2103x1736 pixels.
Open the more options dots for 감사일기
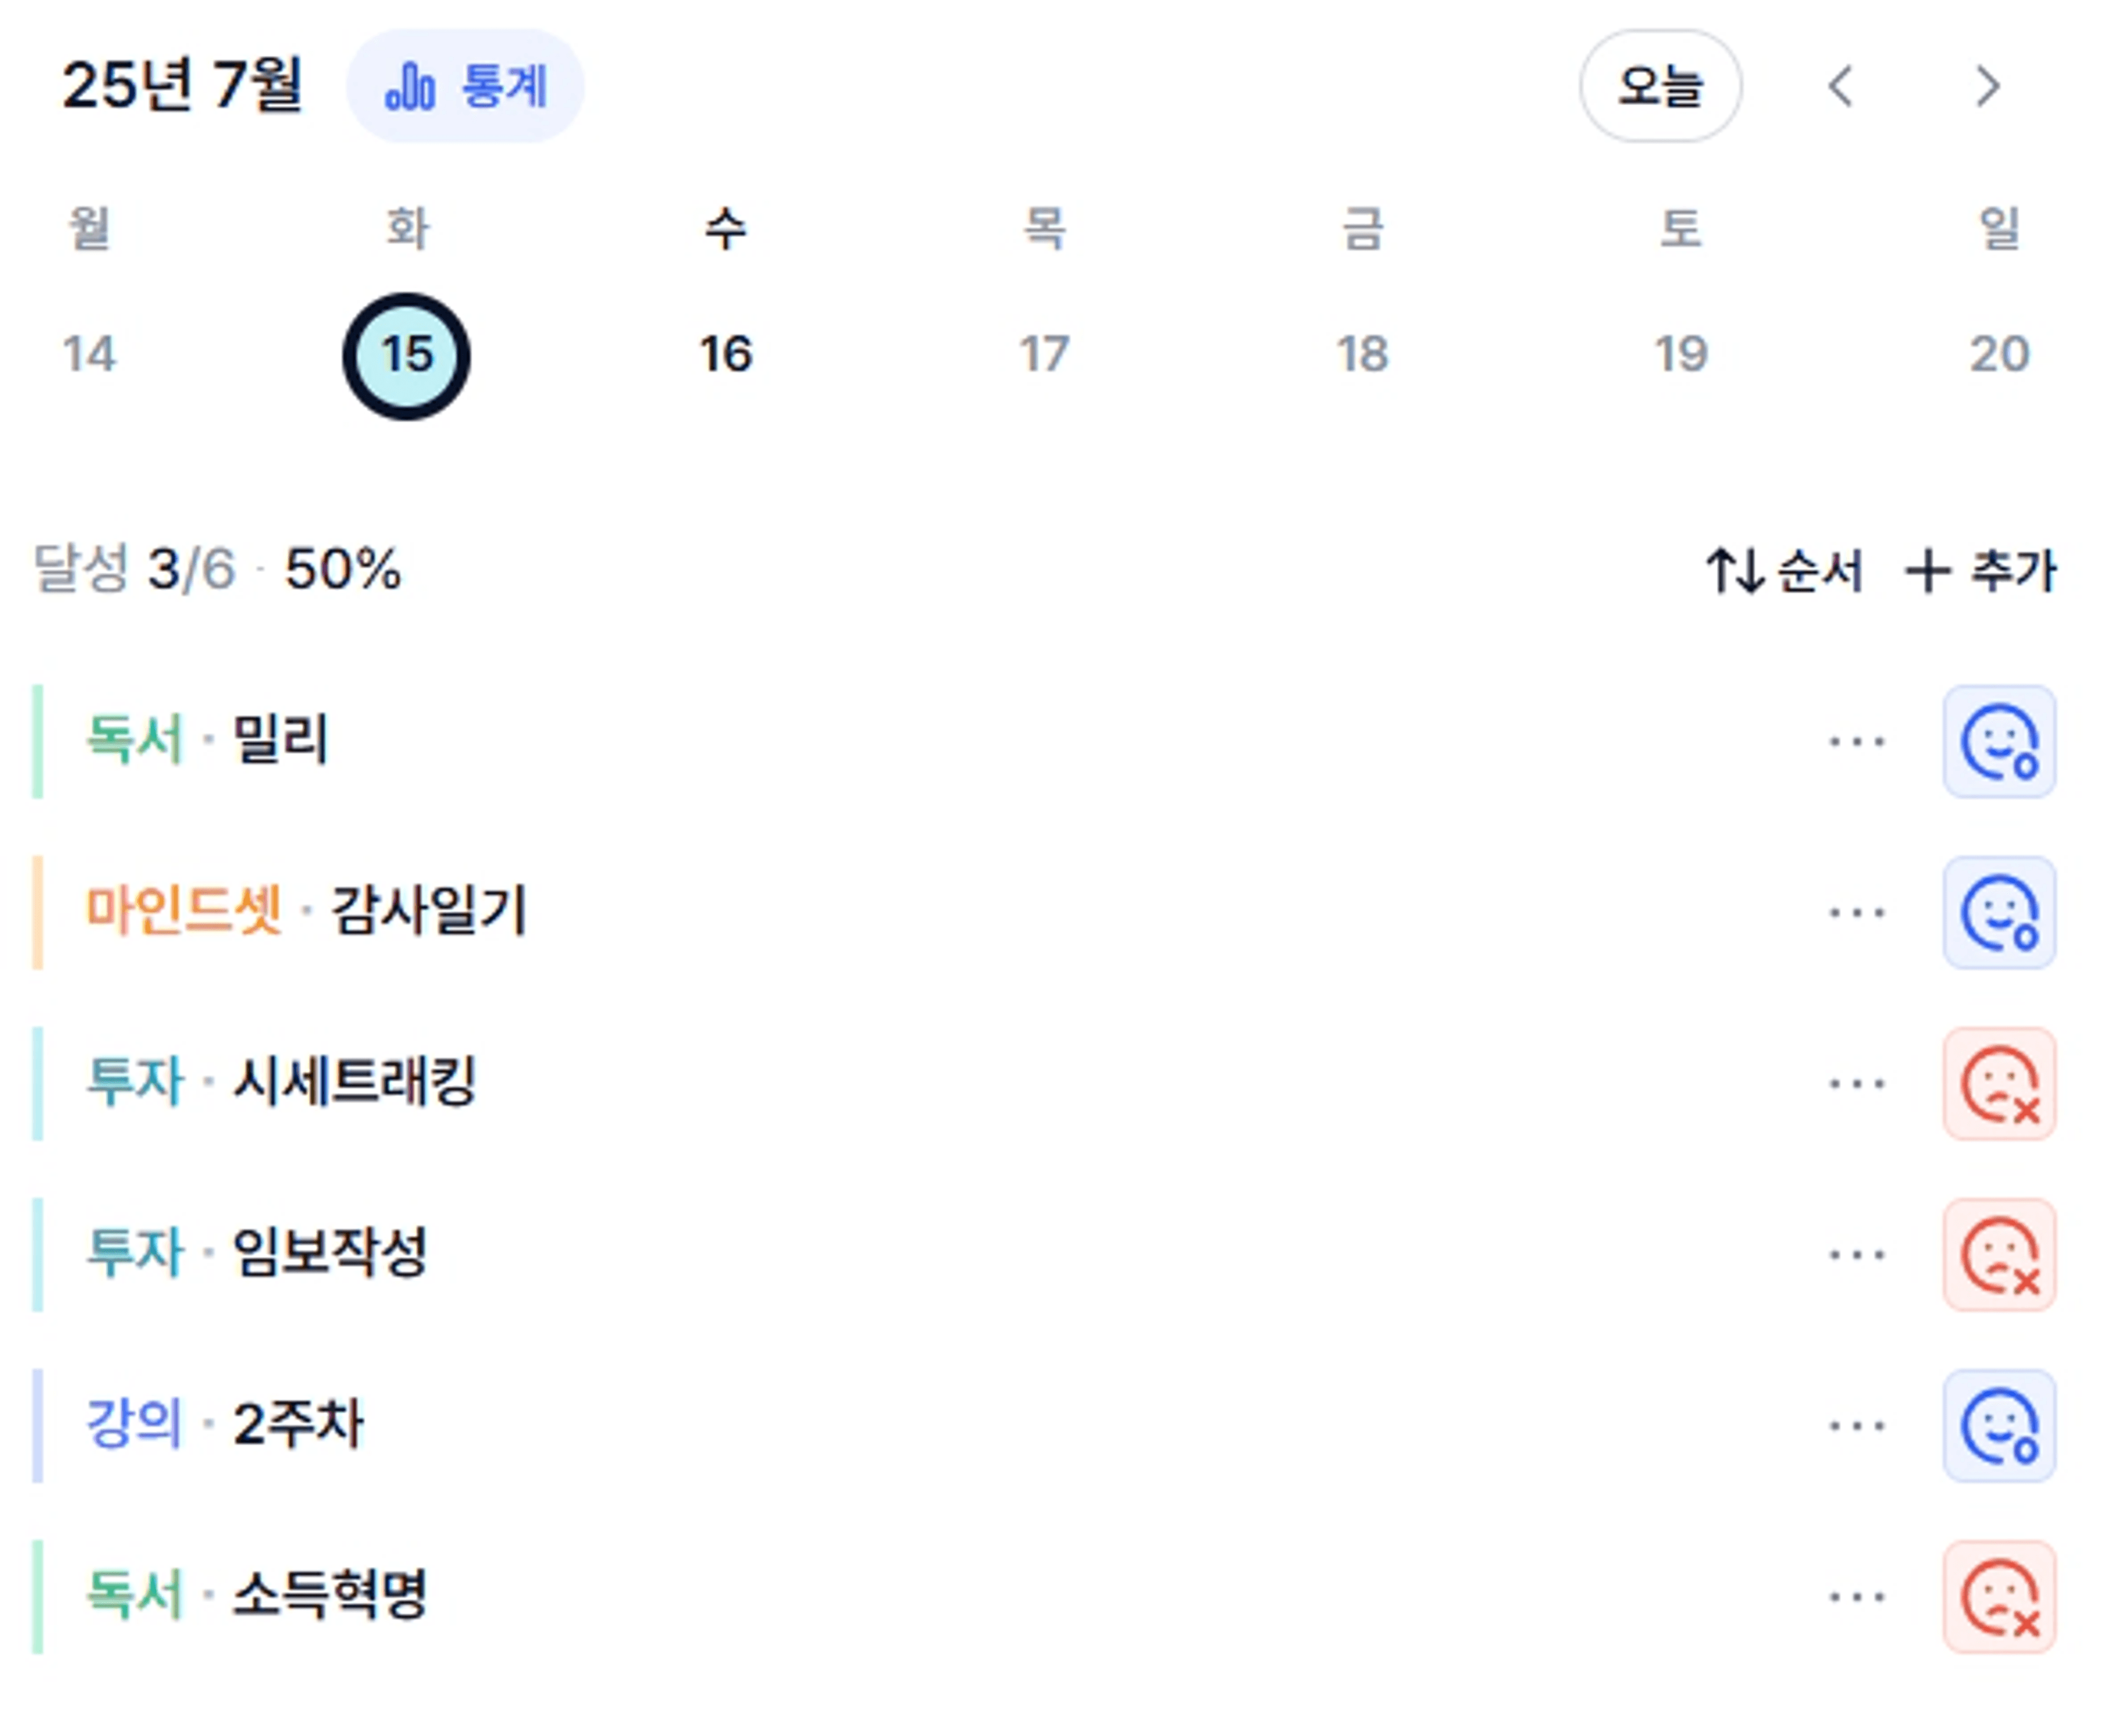coord(1857,912)
